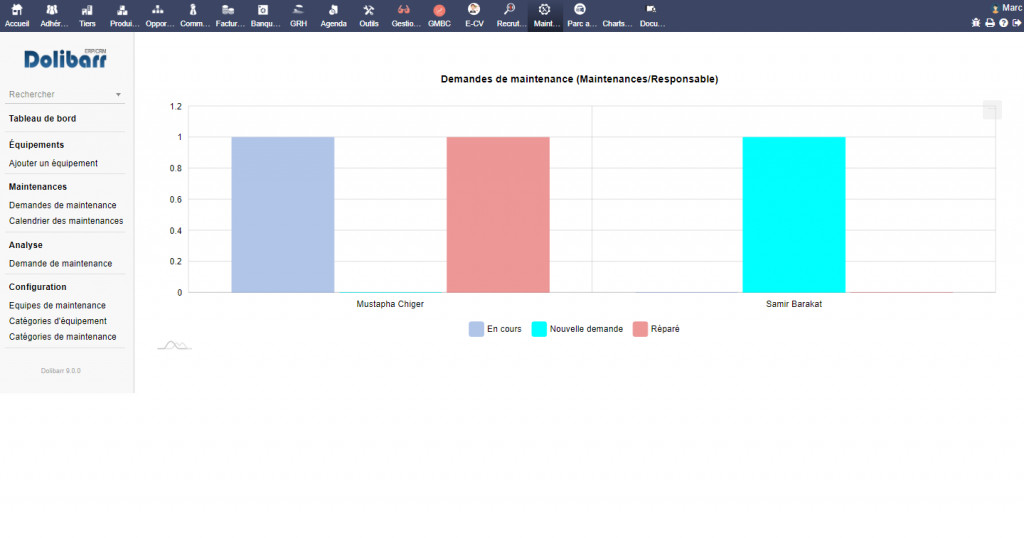Viewport: 1024px width, 538px height.
Task: Open the Recrutement module in top bar
Action: pyautogui.click(x=510, y=16)
